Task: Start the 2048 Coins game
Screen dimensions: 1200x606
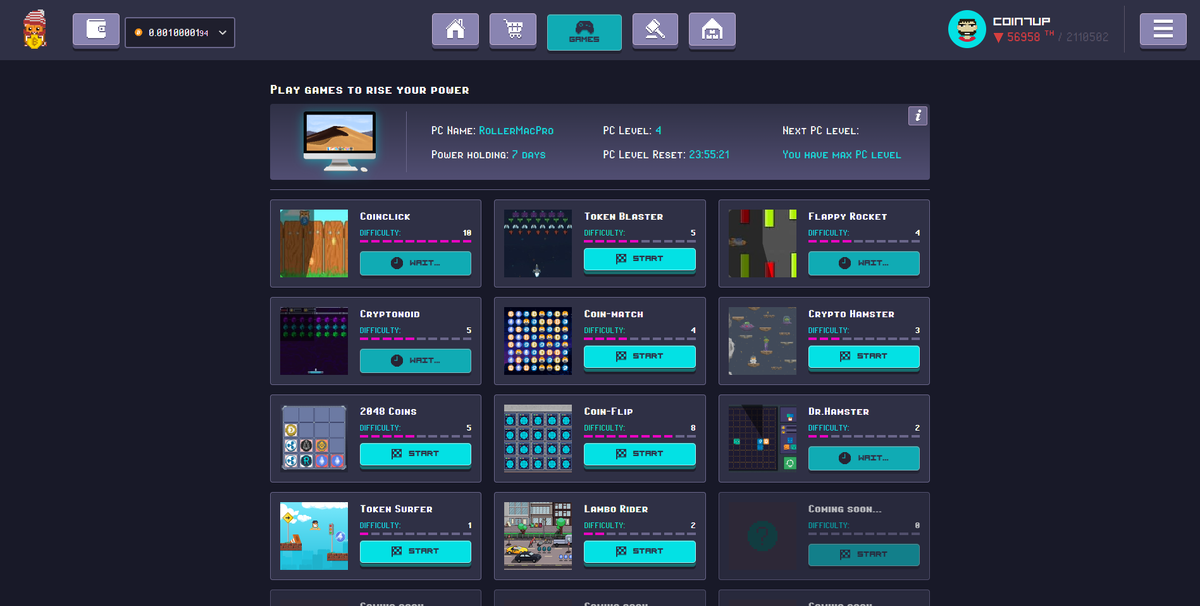Action: (415, 454)
